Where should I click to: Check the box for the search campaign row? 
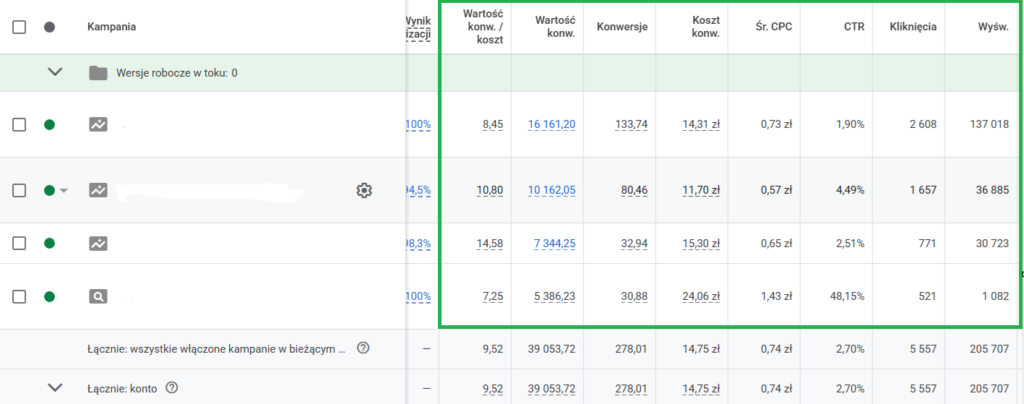19,296
